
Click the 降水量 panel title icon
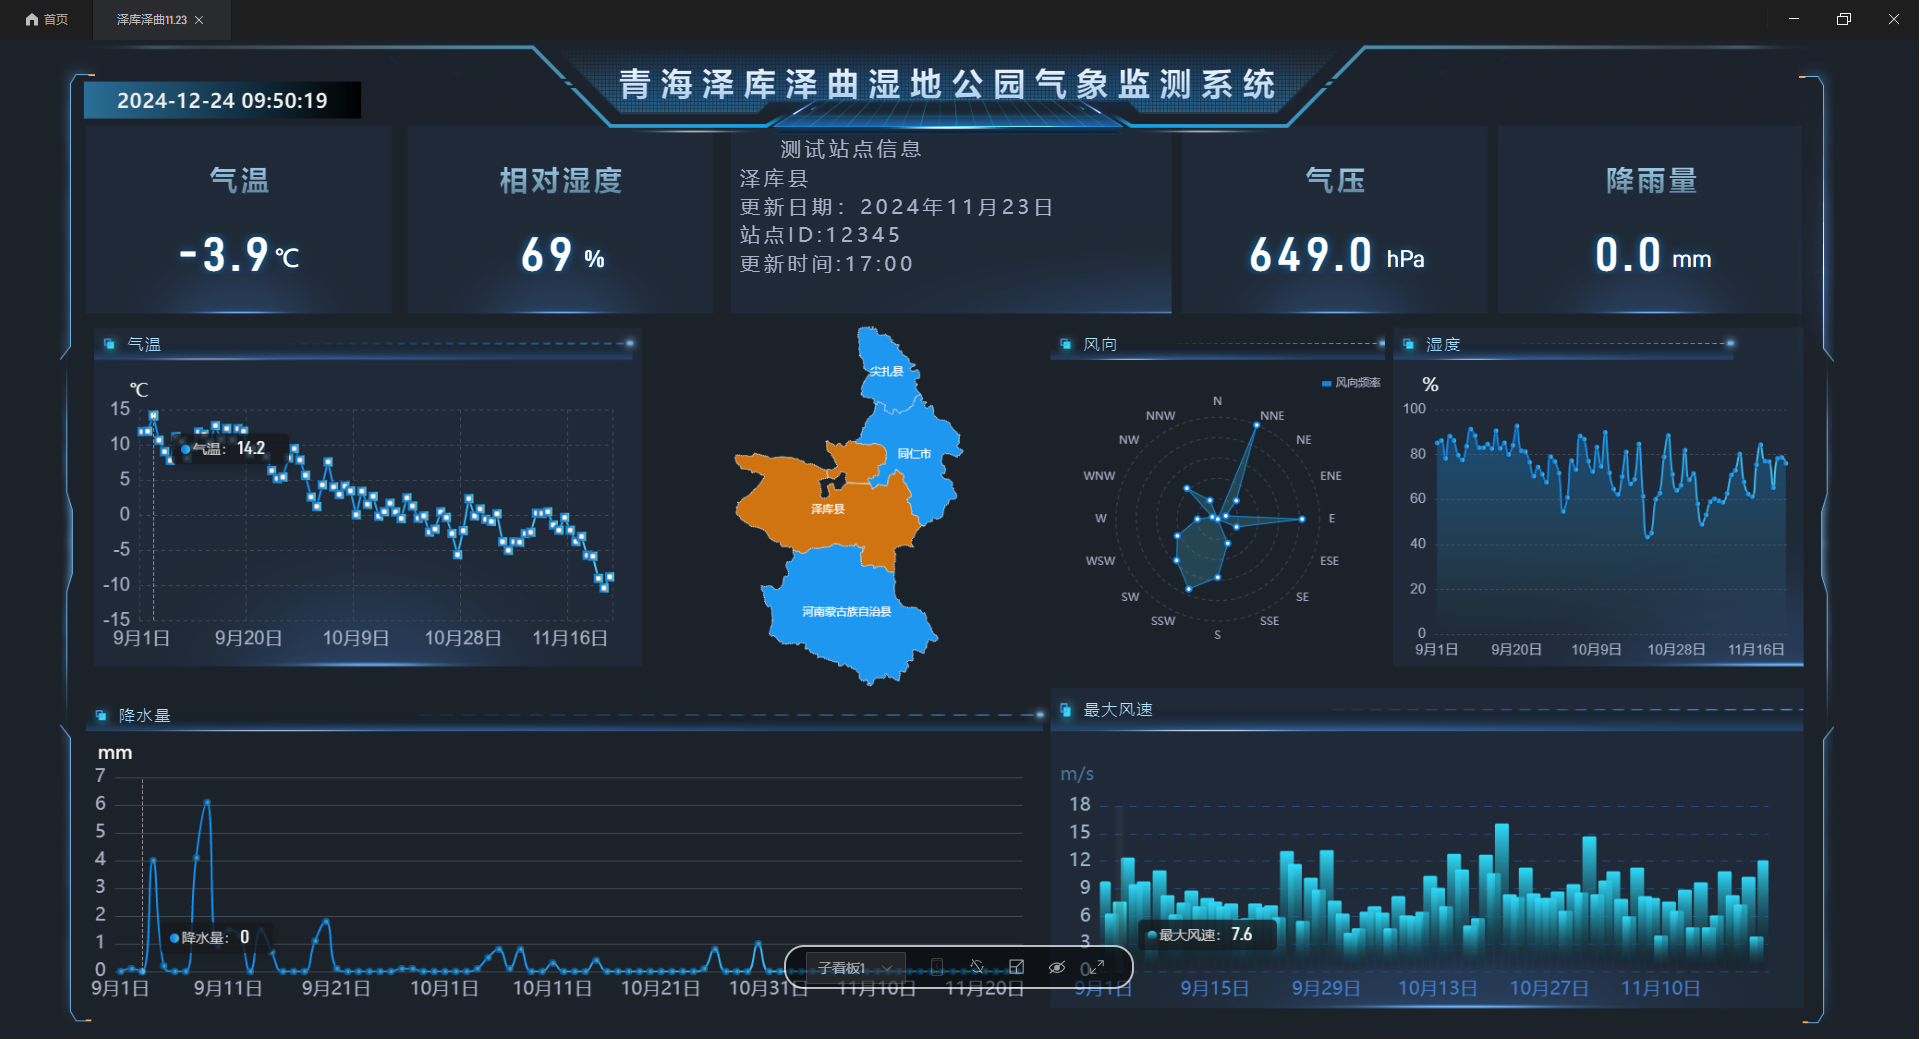tap(101, 715)
